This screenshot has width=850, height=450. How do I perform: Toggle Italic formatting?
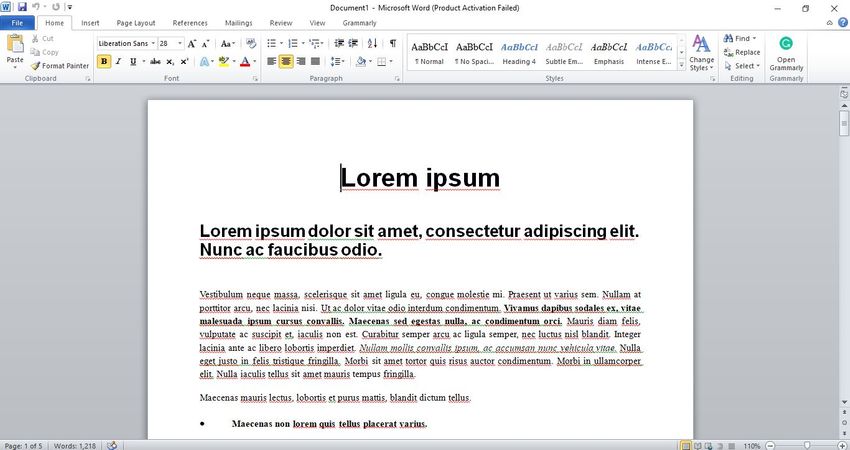[118, 62]
